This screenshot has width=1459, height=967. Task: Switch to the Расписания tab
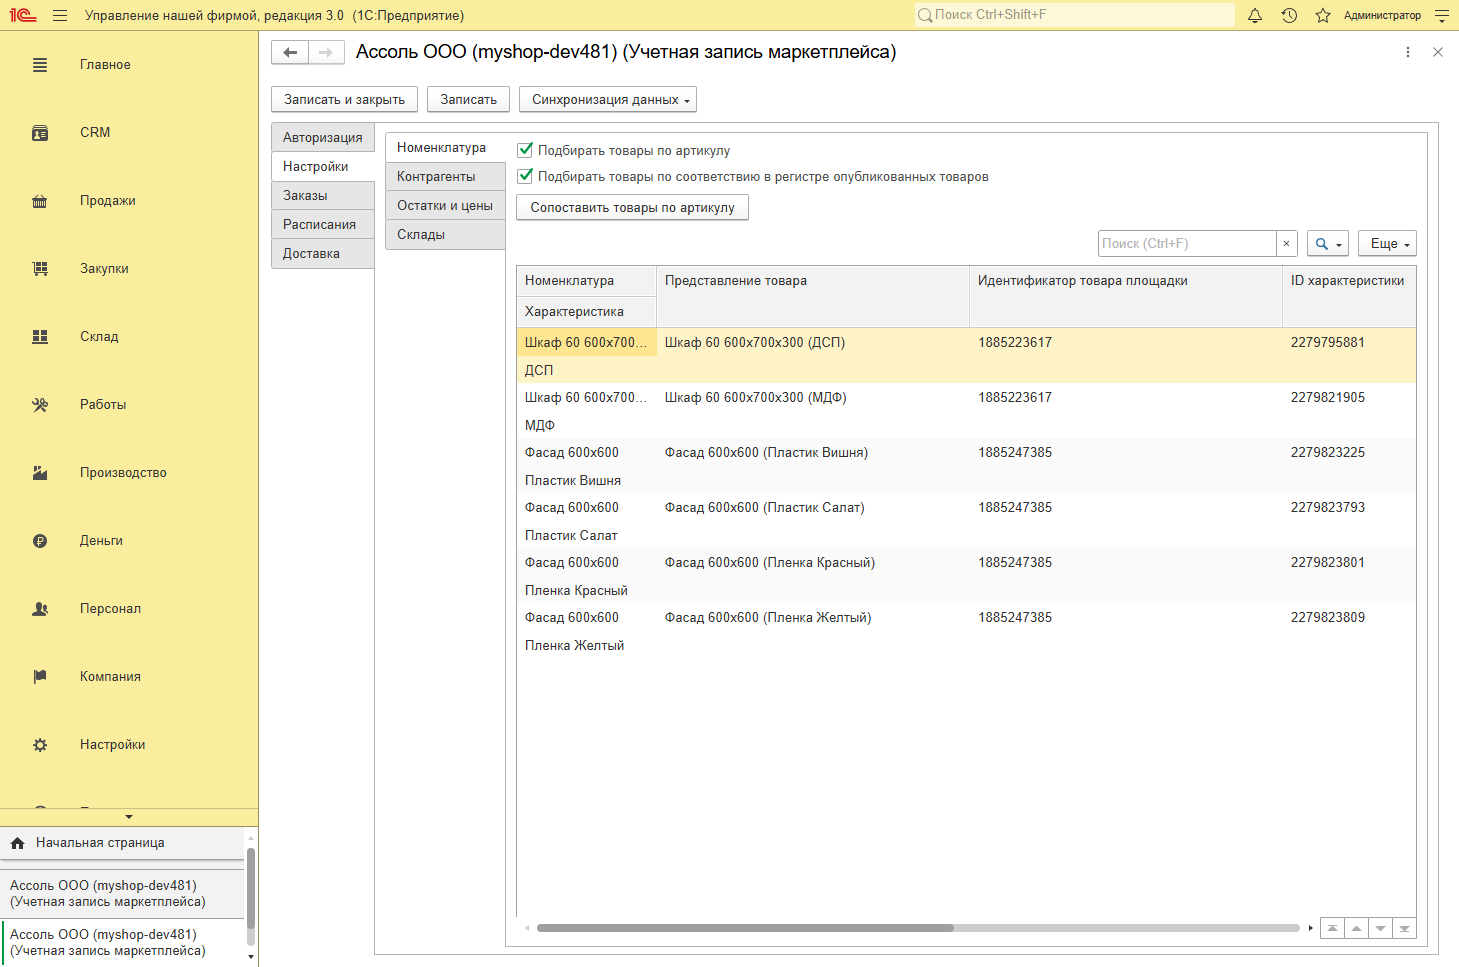tap(323, 225)
